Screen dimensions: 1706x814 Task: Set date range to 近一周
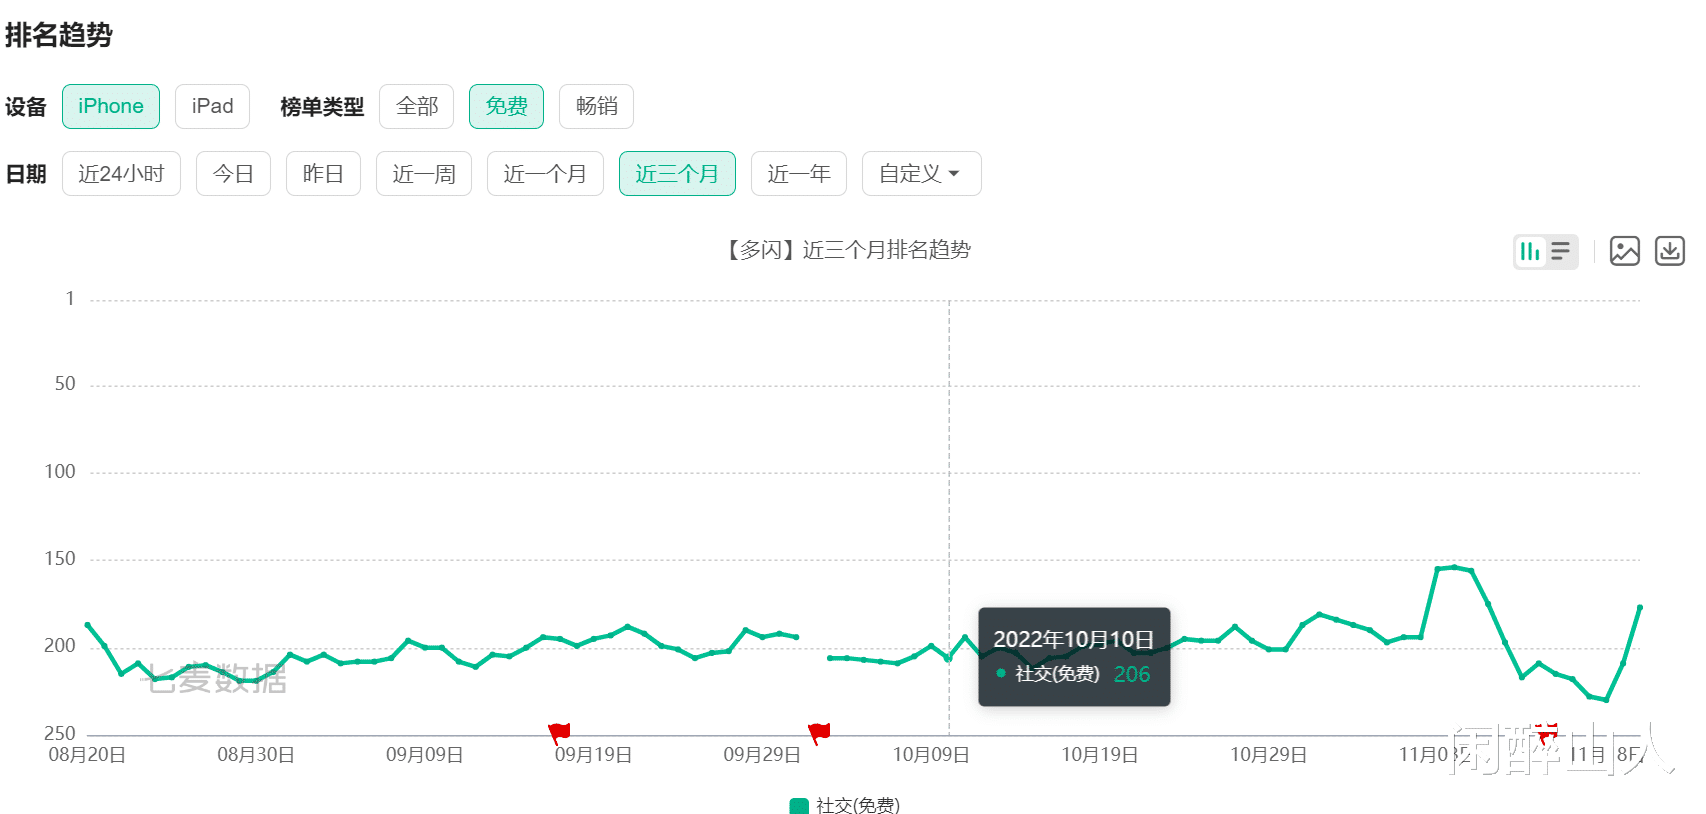pos(424,174)
